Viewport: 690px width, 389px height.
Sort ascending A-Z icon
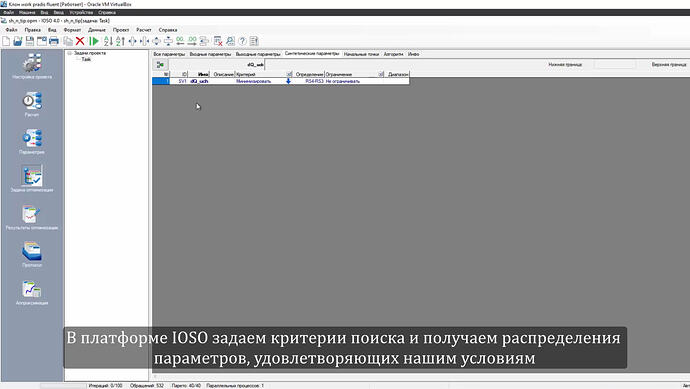pyautogui.click(x=108, y=41)
